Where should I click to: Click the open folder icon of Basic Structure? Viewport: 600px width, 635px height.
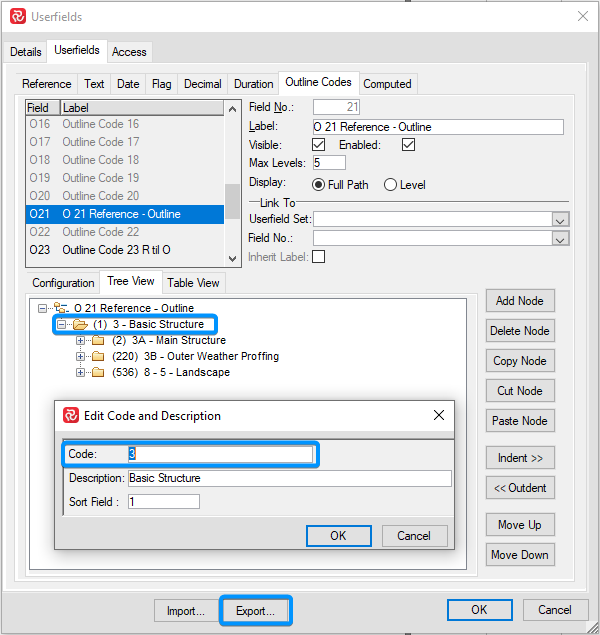[x=80, y=325]
